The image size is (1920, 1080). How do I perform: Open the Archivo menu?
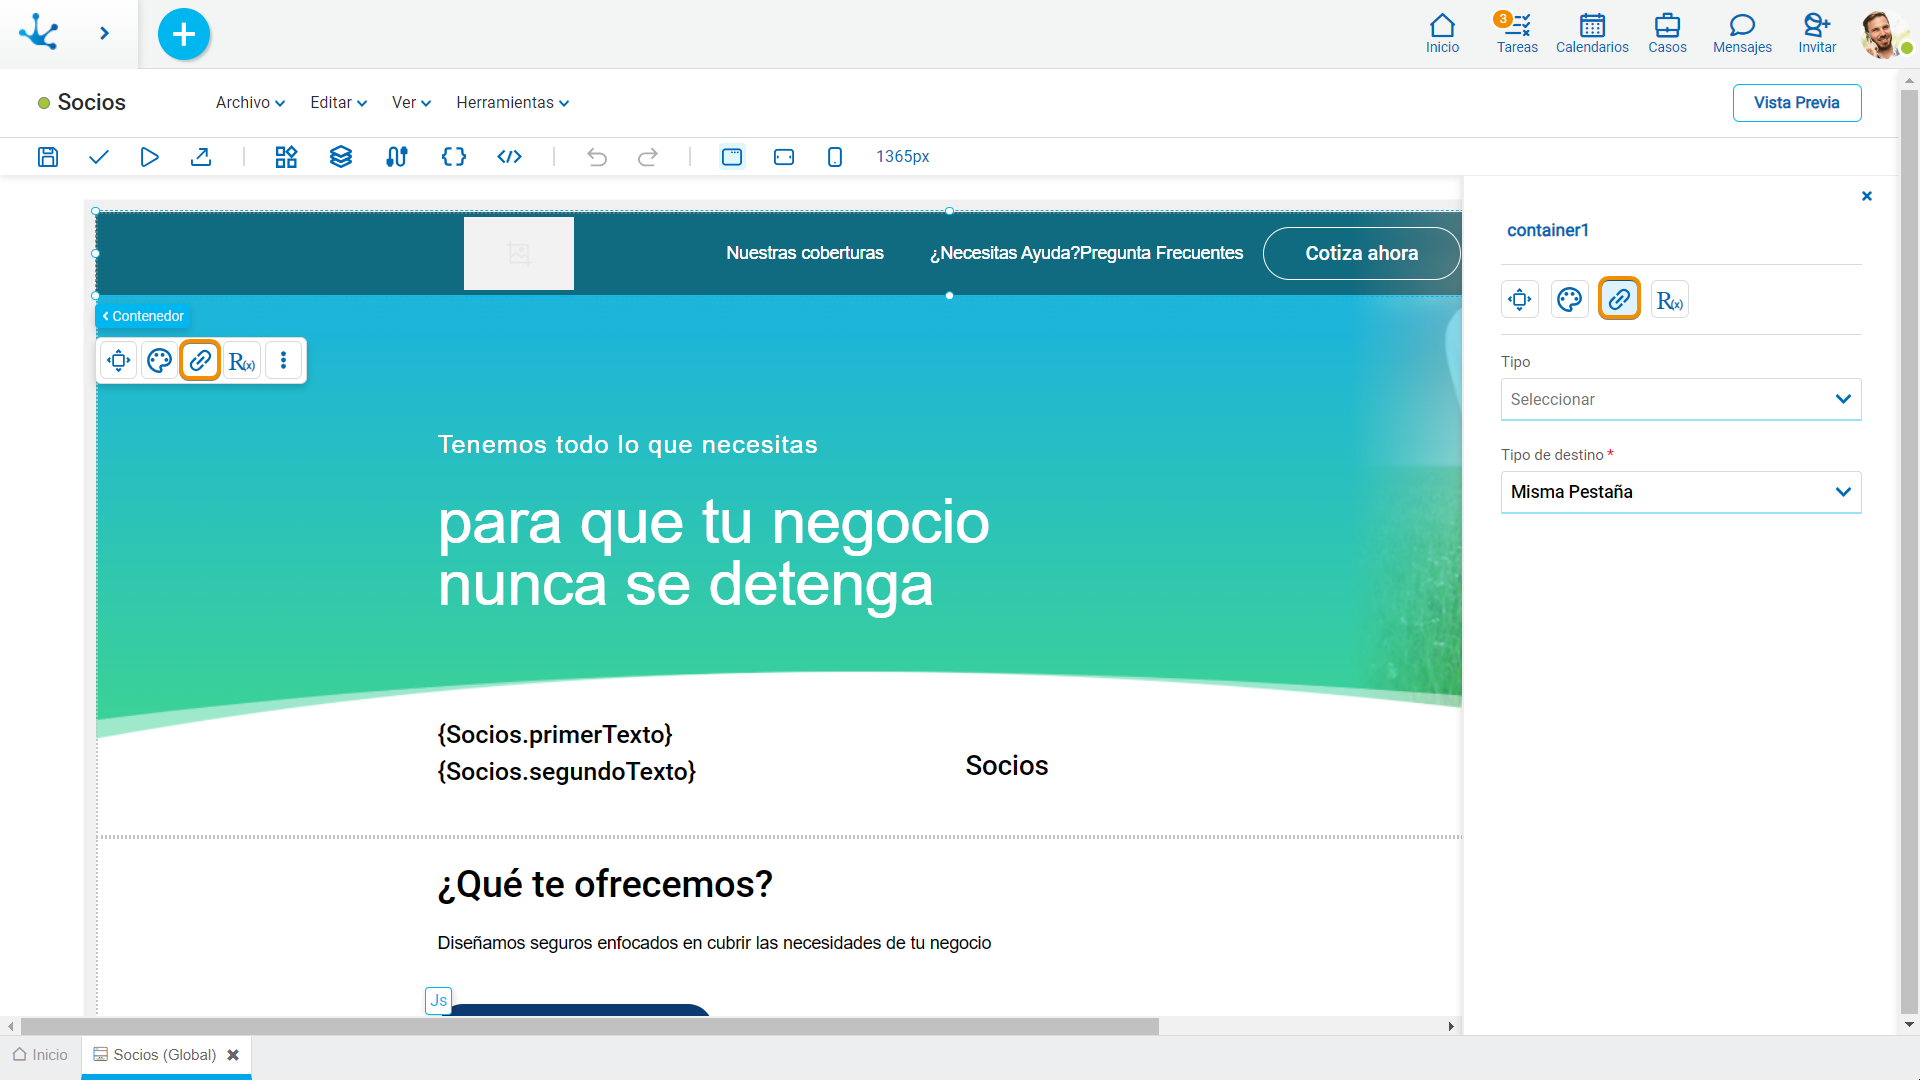click(x=250, y=103)
